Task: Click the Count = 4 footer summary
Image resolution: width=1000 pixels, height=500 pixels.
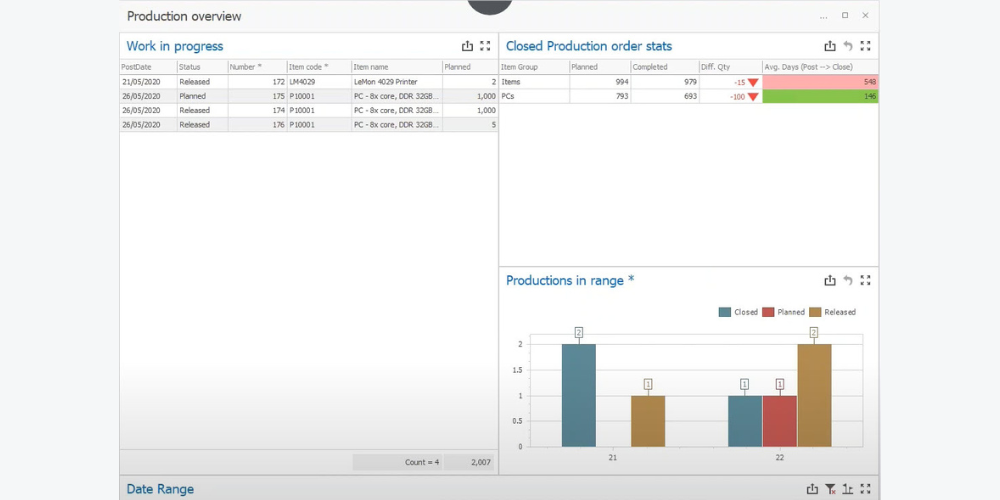Action: coord(397,462)
